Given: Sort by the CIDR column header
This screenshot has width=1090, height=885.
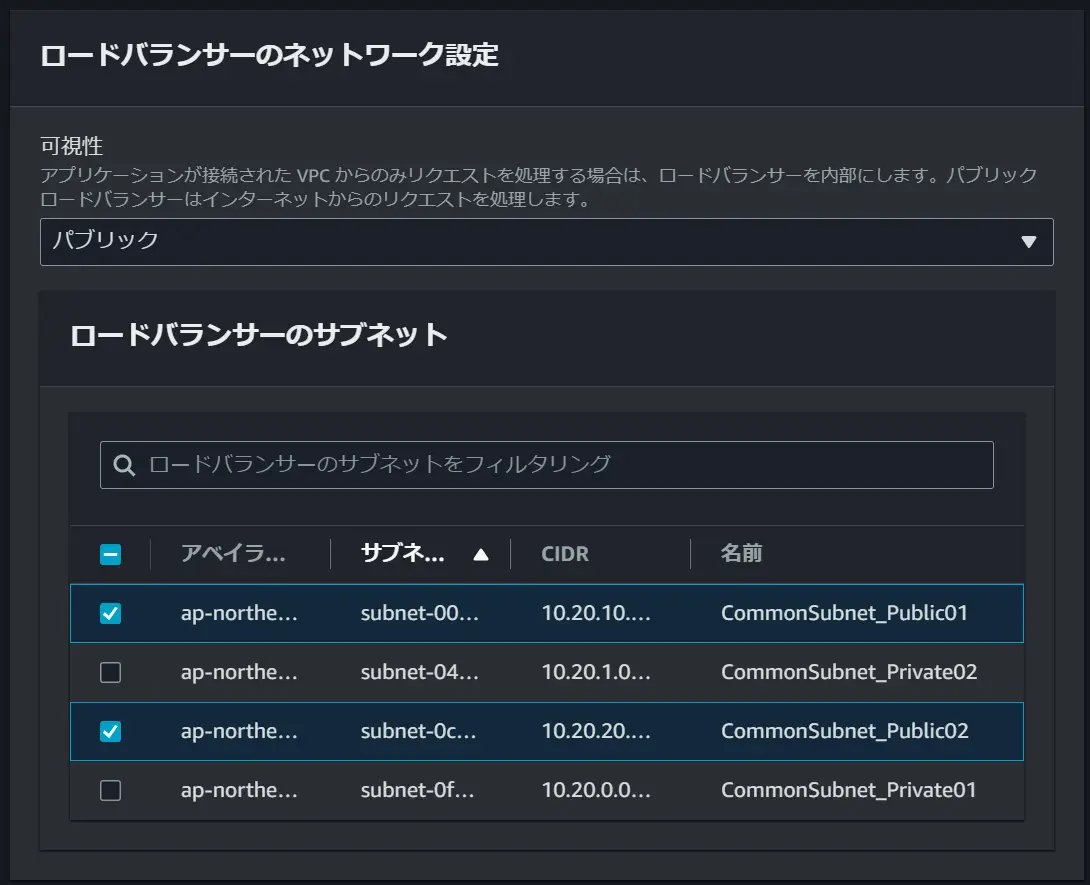Looking at the screenshot, I should tap(564, 554).
